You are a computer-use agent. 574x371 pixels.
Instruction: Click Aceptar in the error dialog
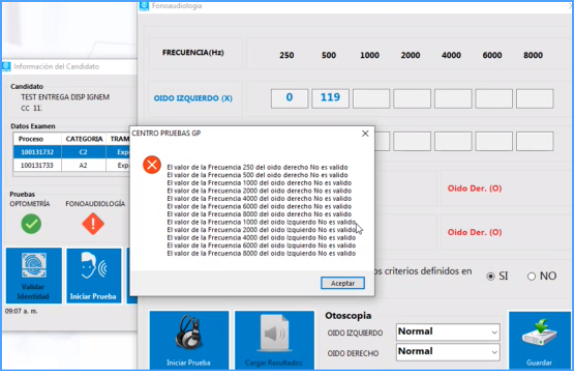(x=343, y=283)
